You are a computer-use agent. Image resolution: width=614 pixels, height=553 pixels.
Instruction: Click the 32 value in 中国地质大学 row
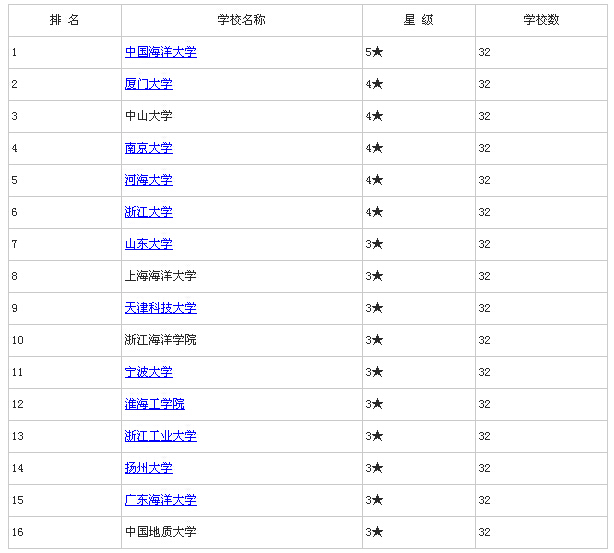[x=484, y=532]
